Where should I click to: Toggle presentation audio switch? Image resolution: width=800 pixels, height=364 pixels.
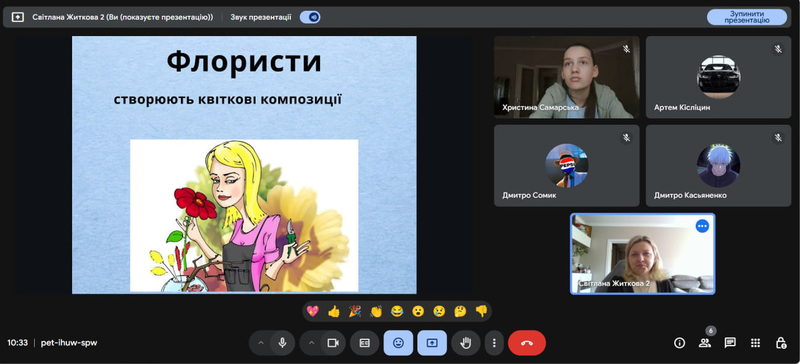pos(310,17)
